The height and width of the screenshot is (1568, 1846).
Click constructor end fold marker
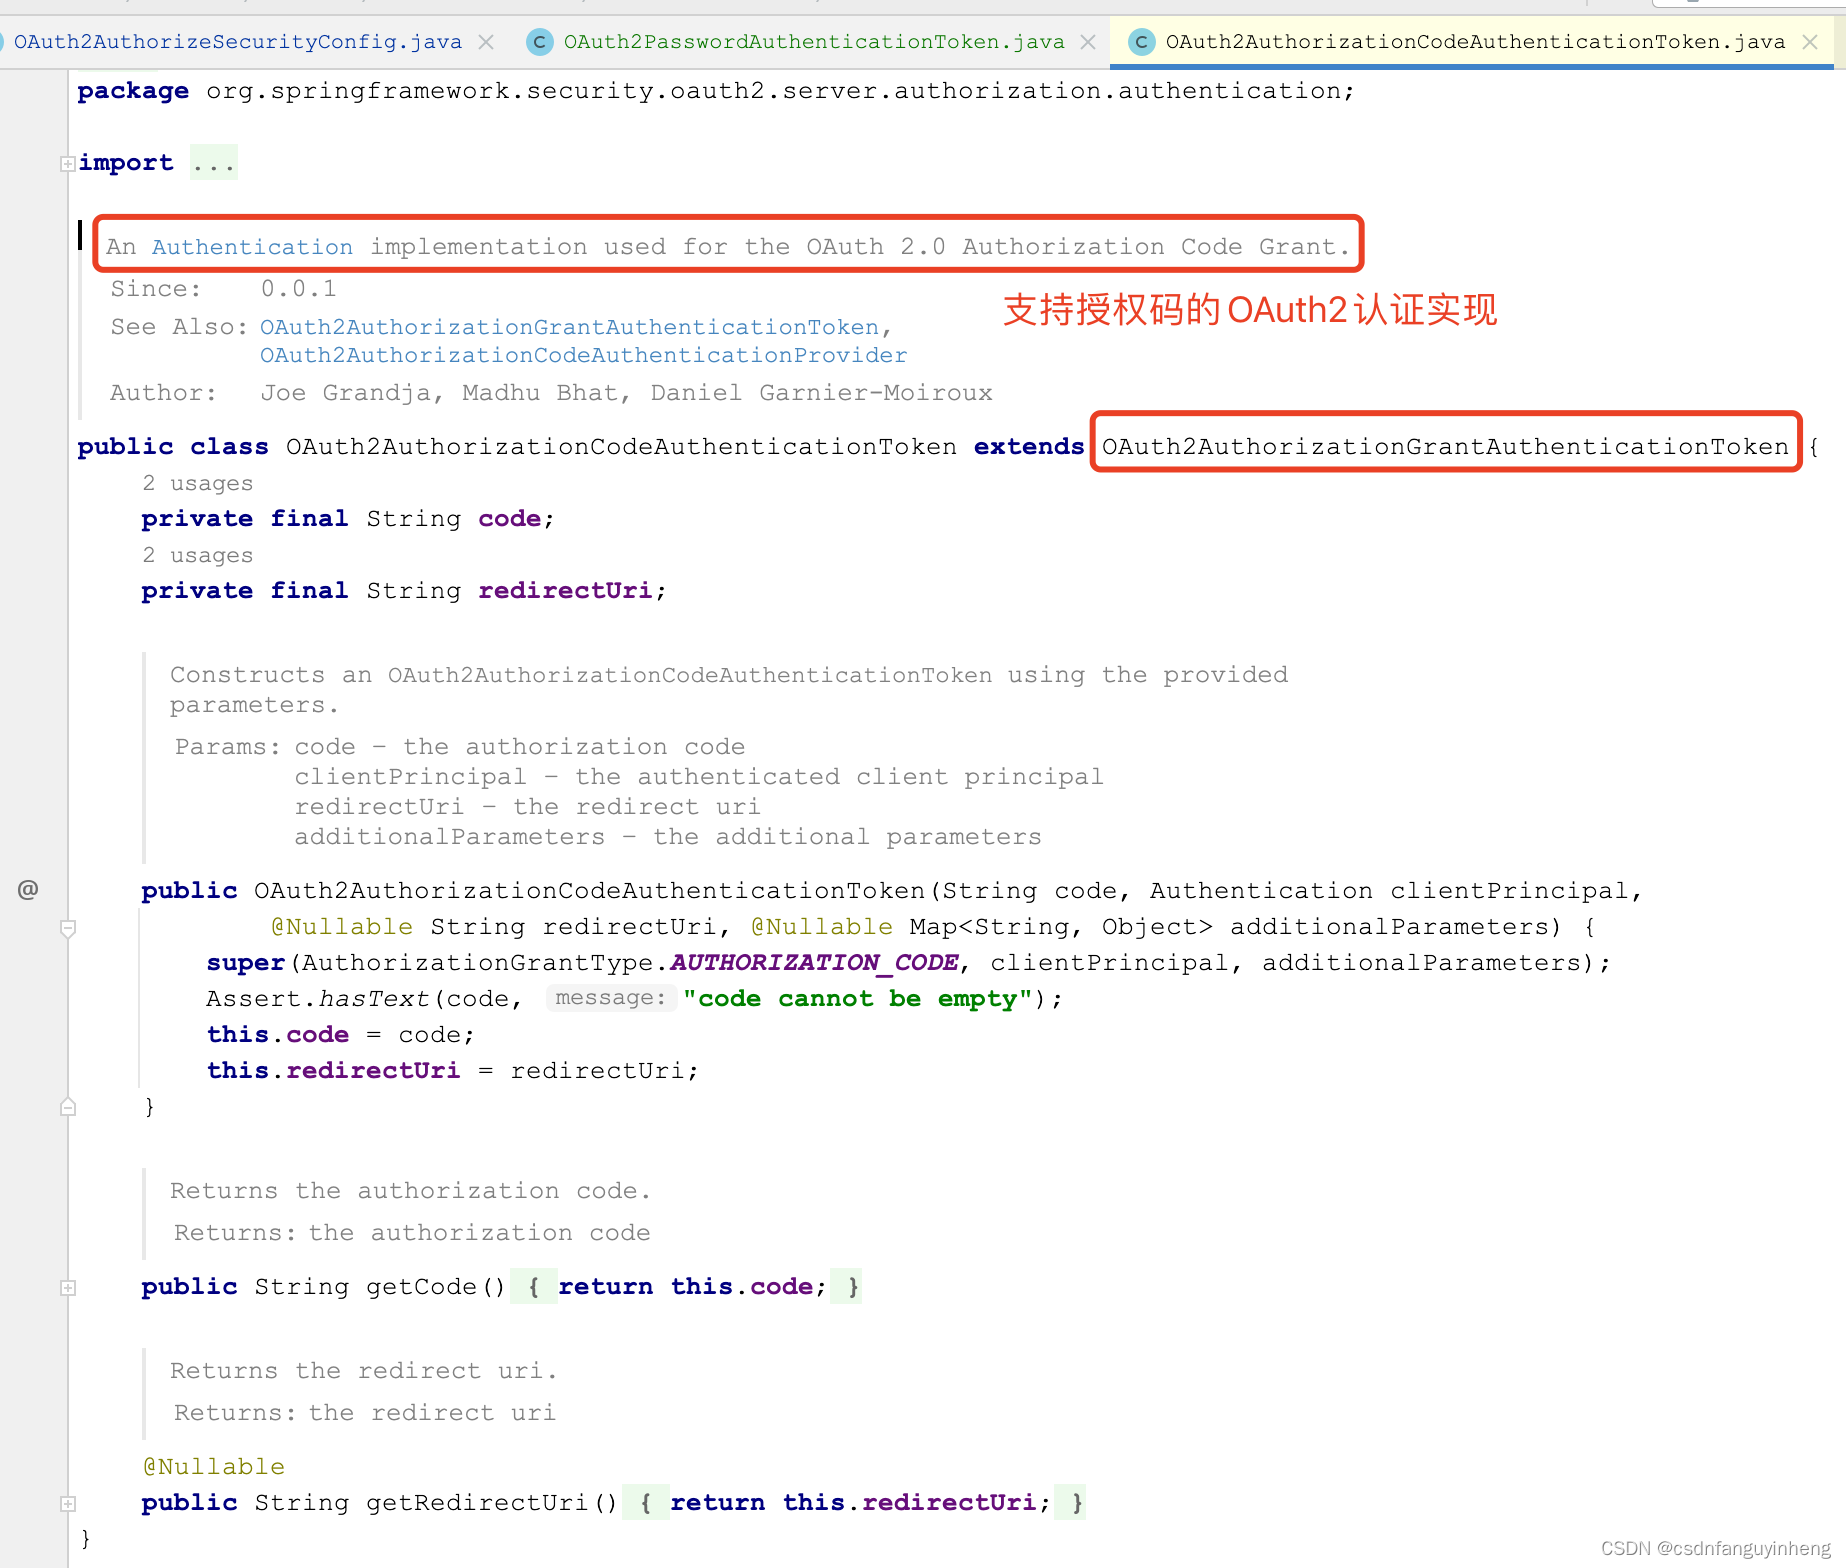[68, 1107]
